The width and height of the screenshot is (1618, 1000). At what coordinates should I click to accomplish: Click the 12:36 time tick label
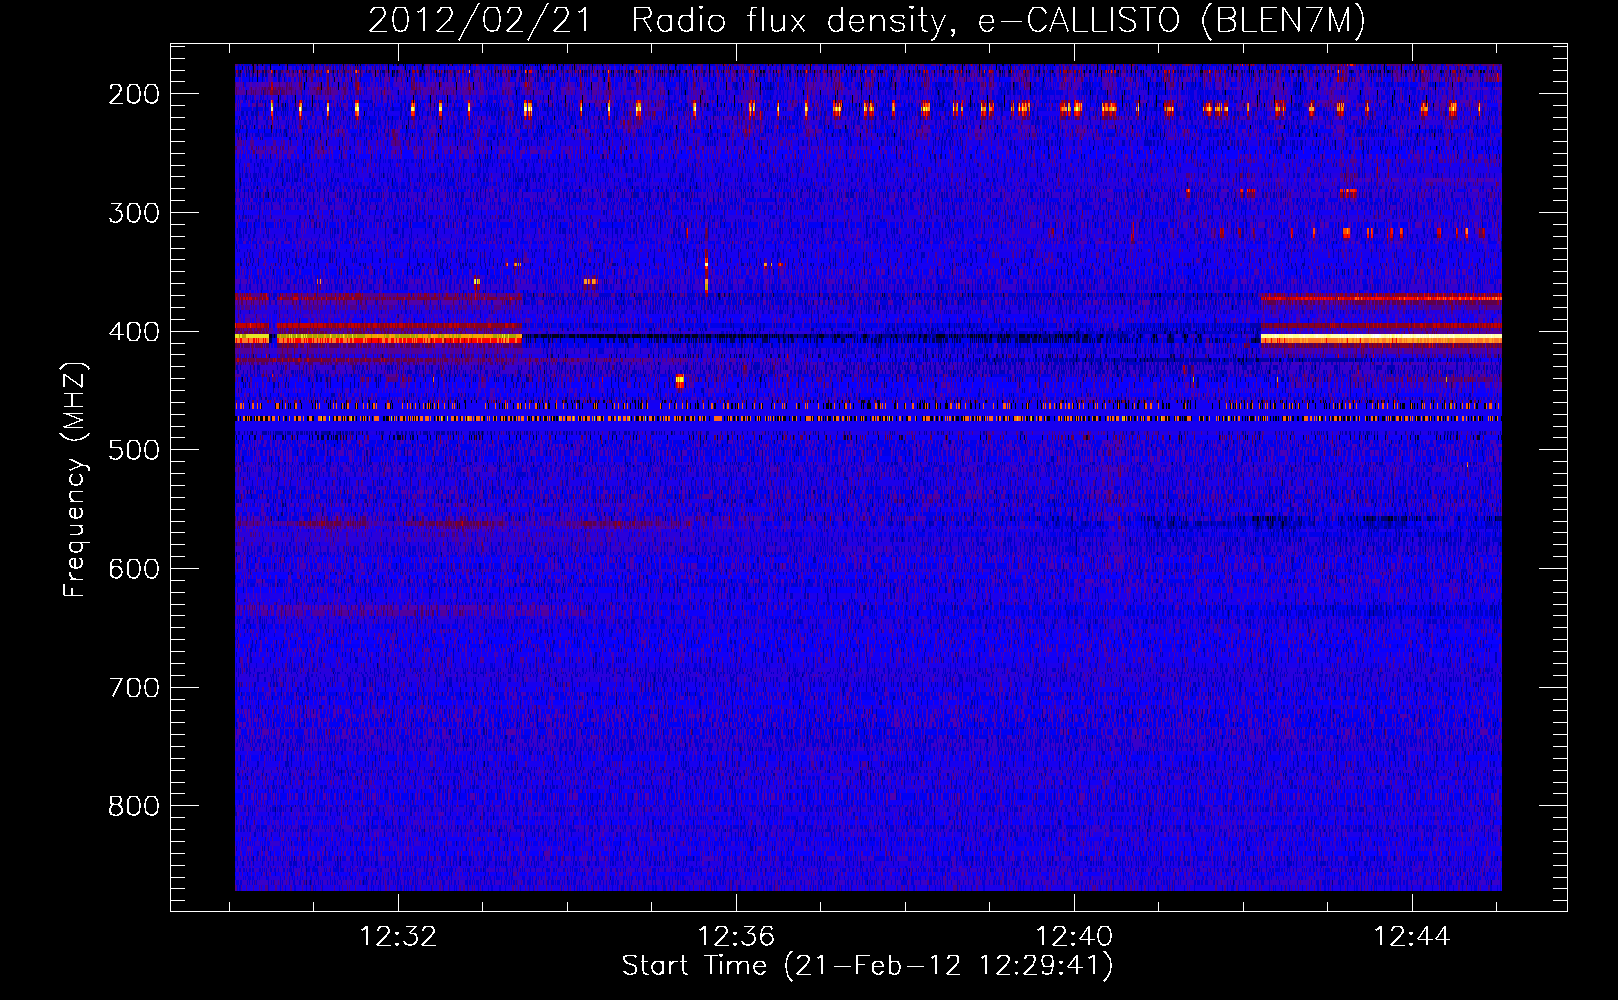736,937
